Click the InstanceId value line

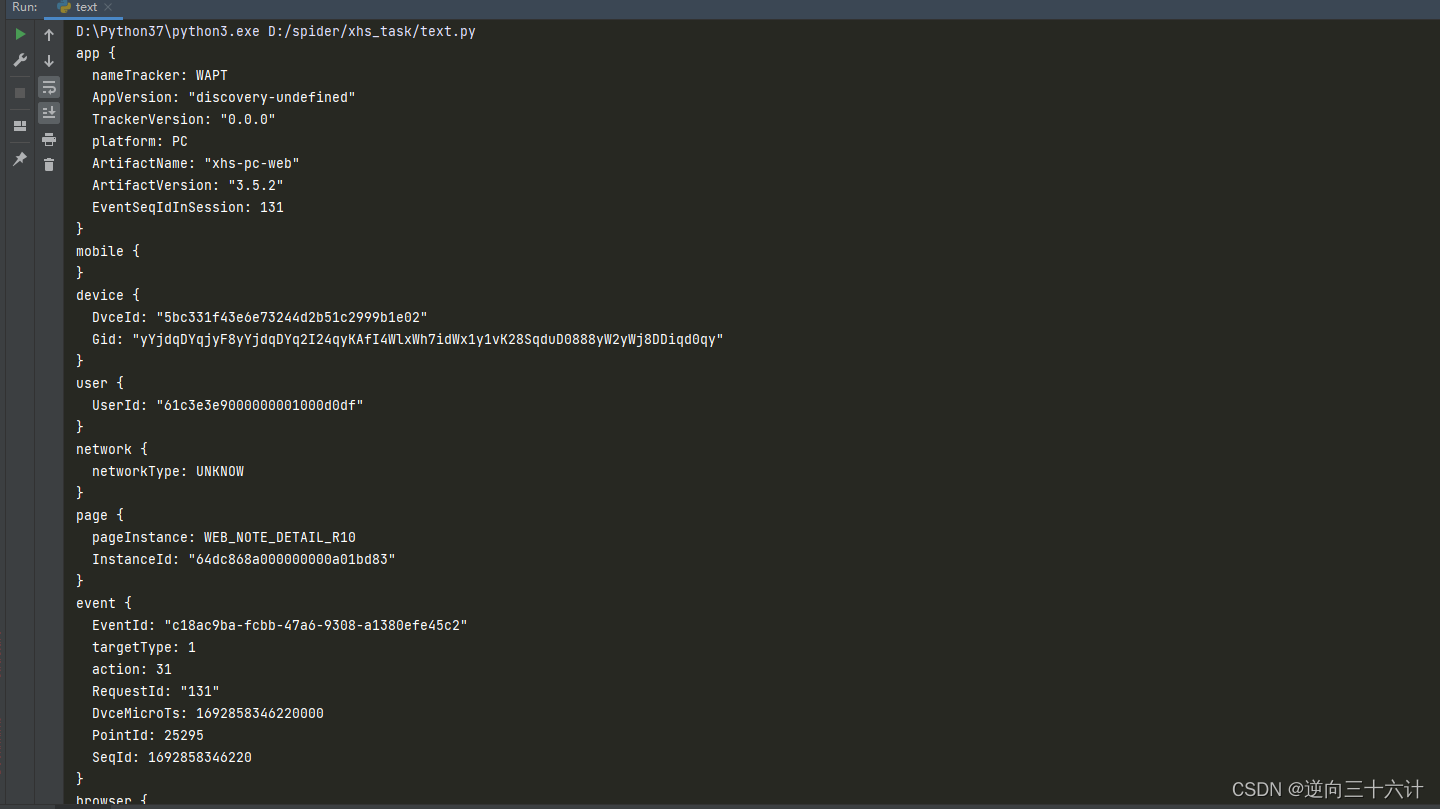244,559
